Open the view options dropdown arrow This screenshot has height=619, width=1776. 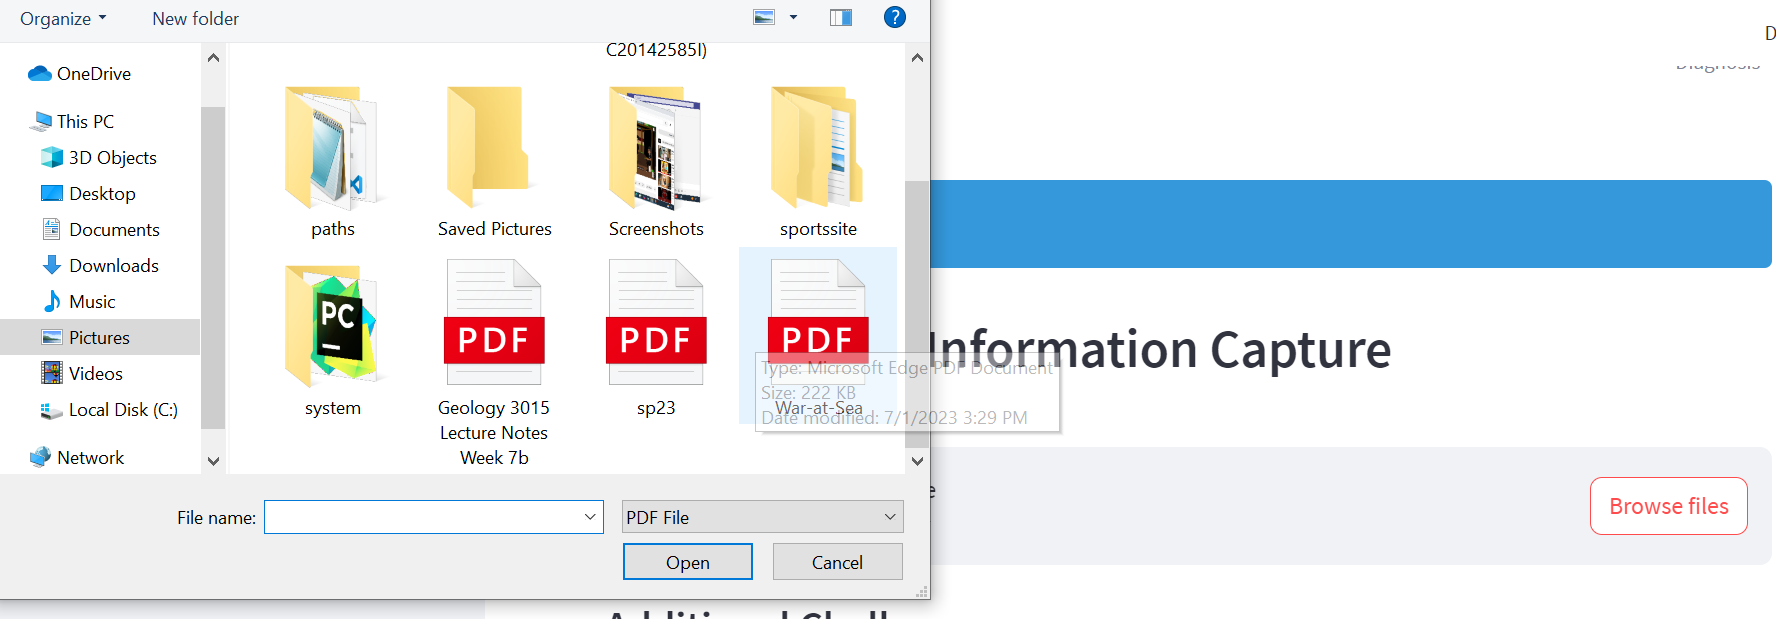coord(794,17)
